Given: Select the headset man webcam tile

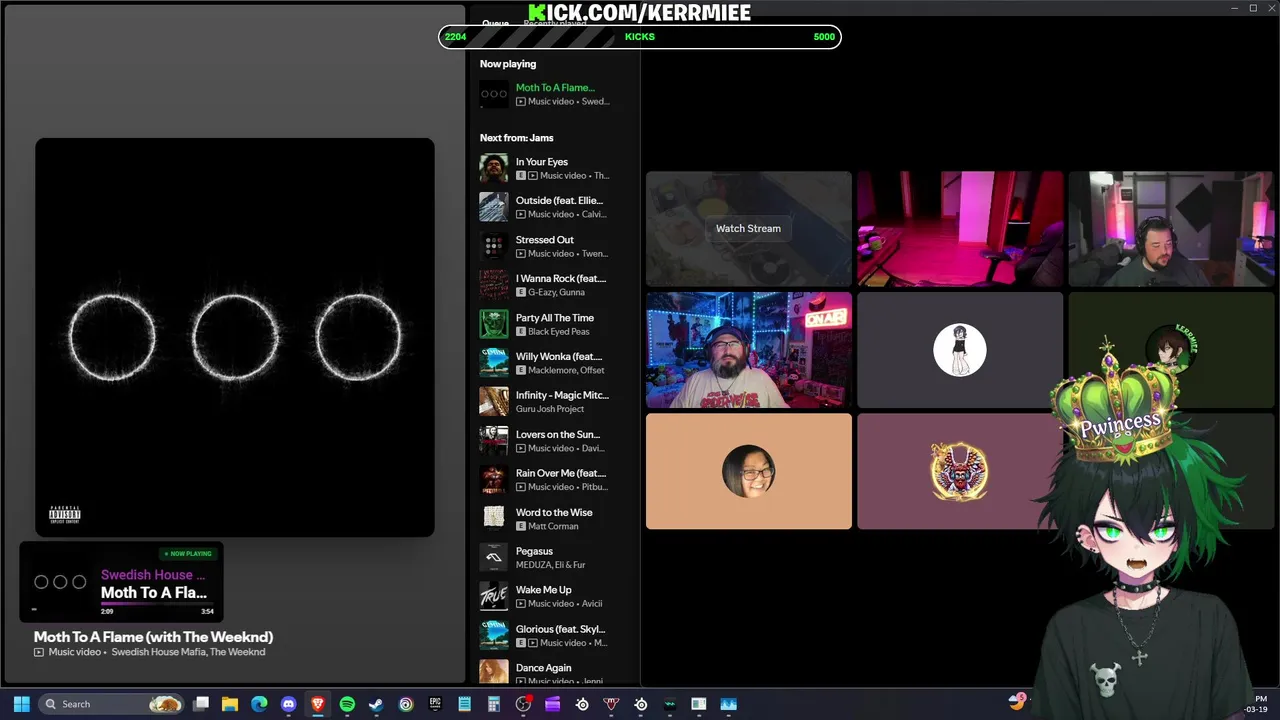Looking at the screenshot, I should click(x=1171, y=229).
